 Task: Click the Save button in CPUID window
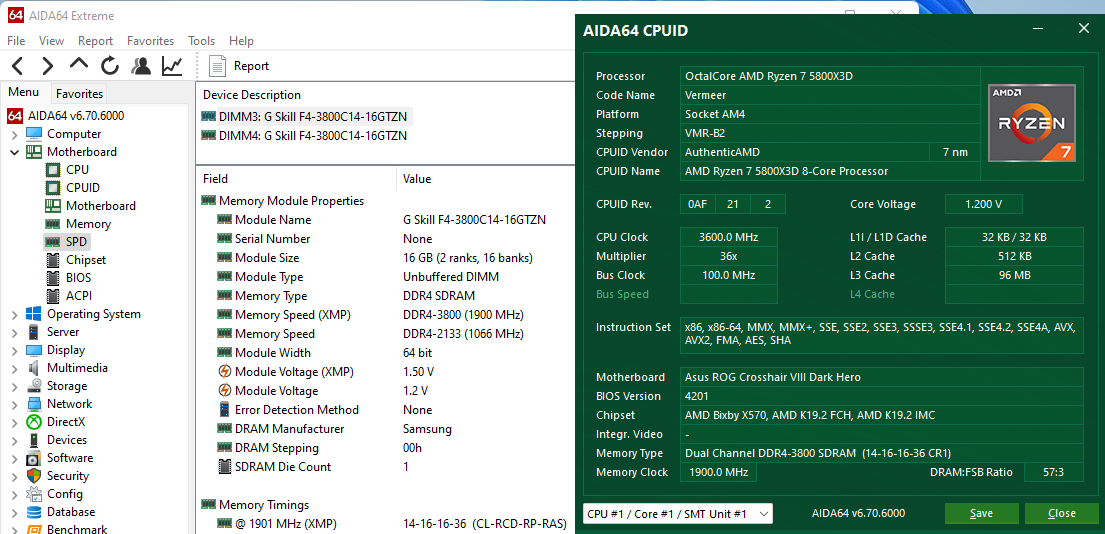click(x=981, y=513)
